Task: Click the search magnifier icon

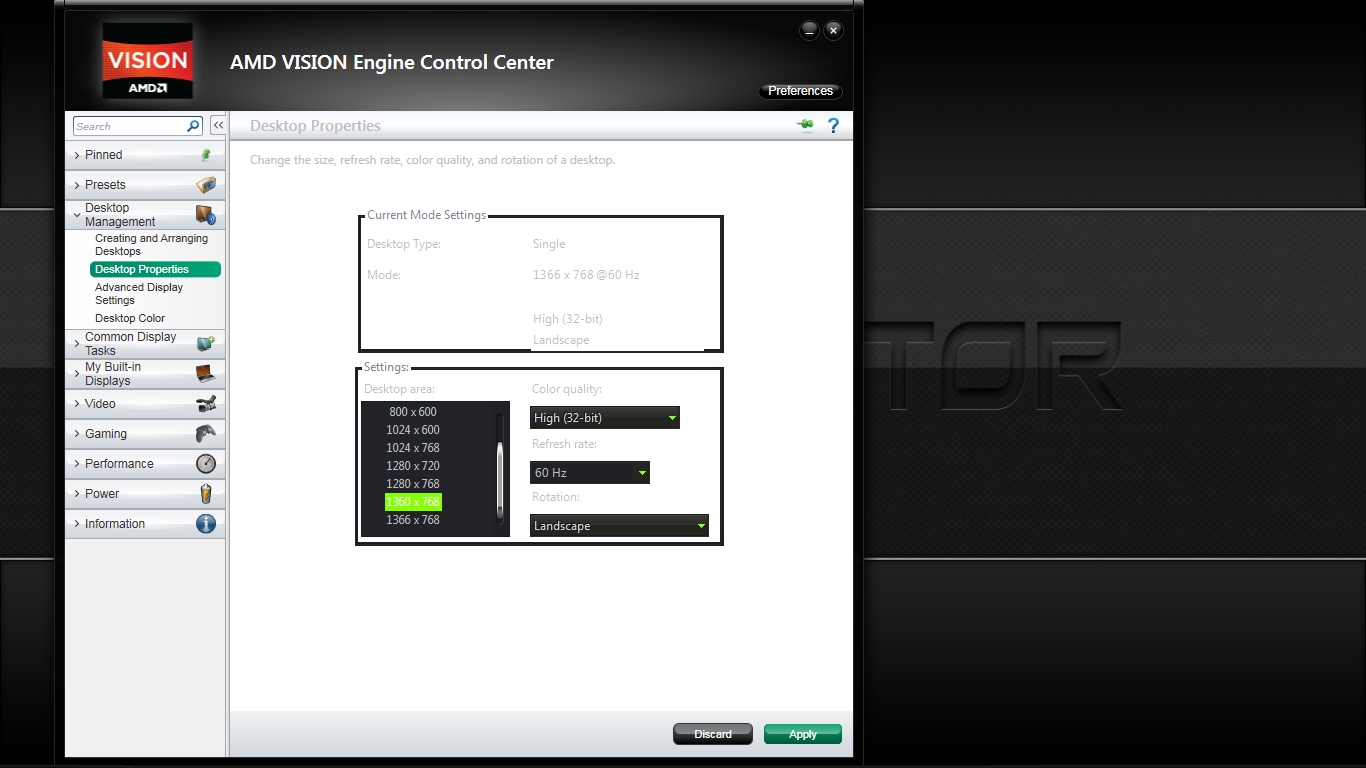Action: pyautogui.click(x=194, y=126)
